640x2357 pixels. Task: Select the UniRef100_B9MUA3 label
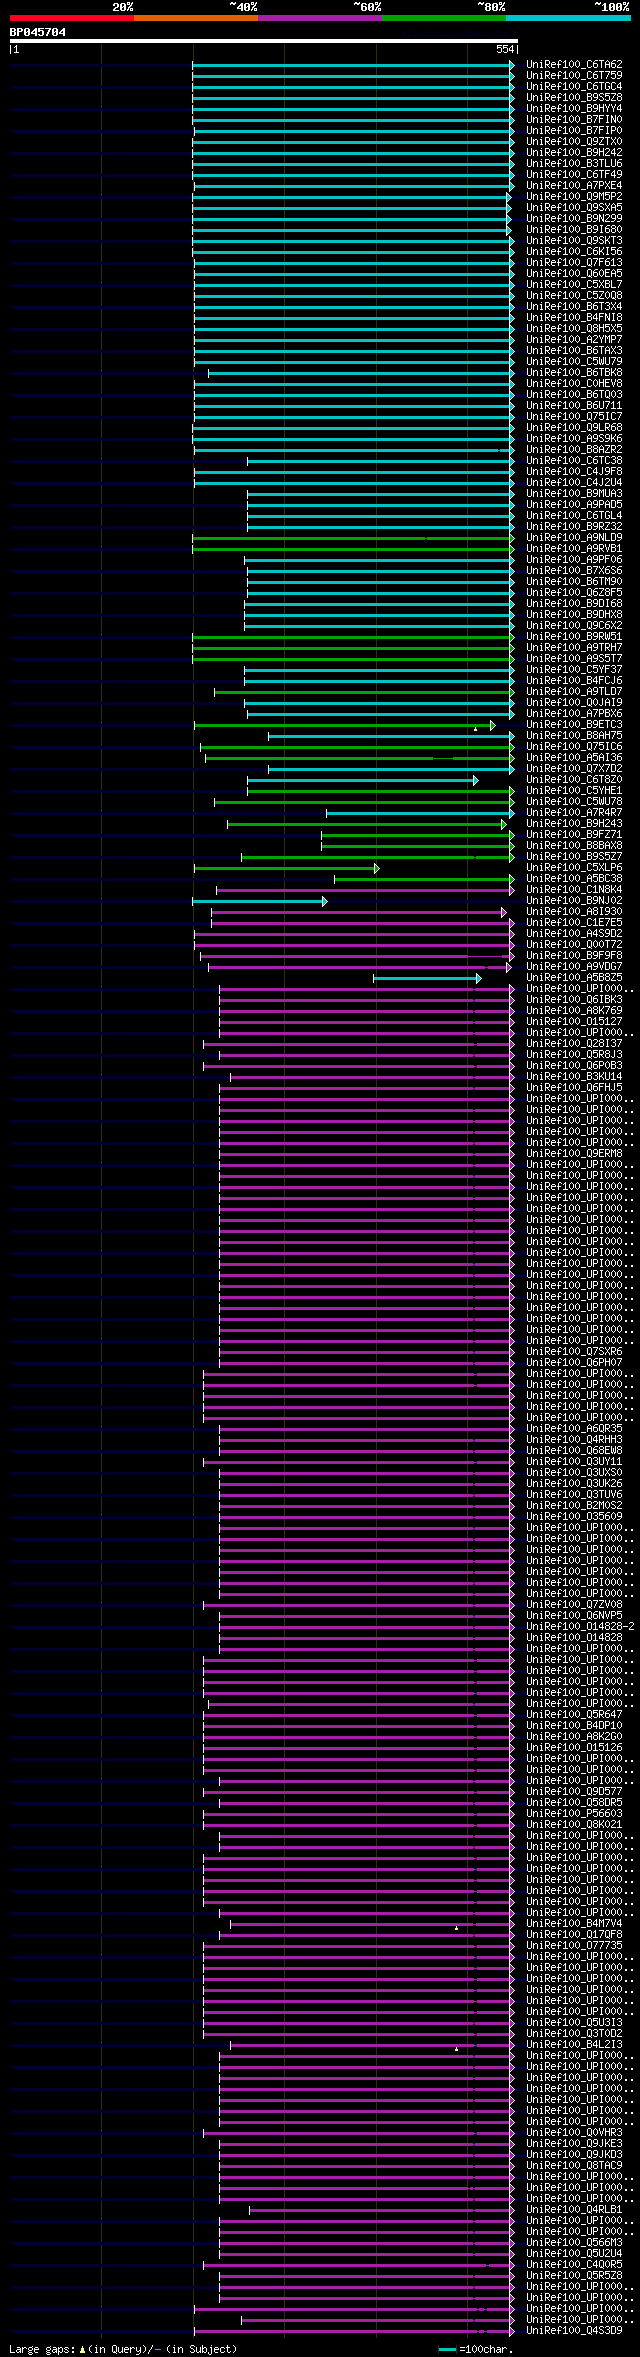click(574, 494)
